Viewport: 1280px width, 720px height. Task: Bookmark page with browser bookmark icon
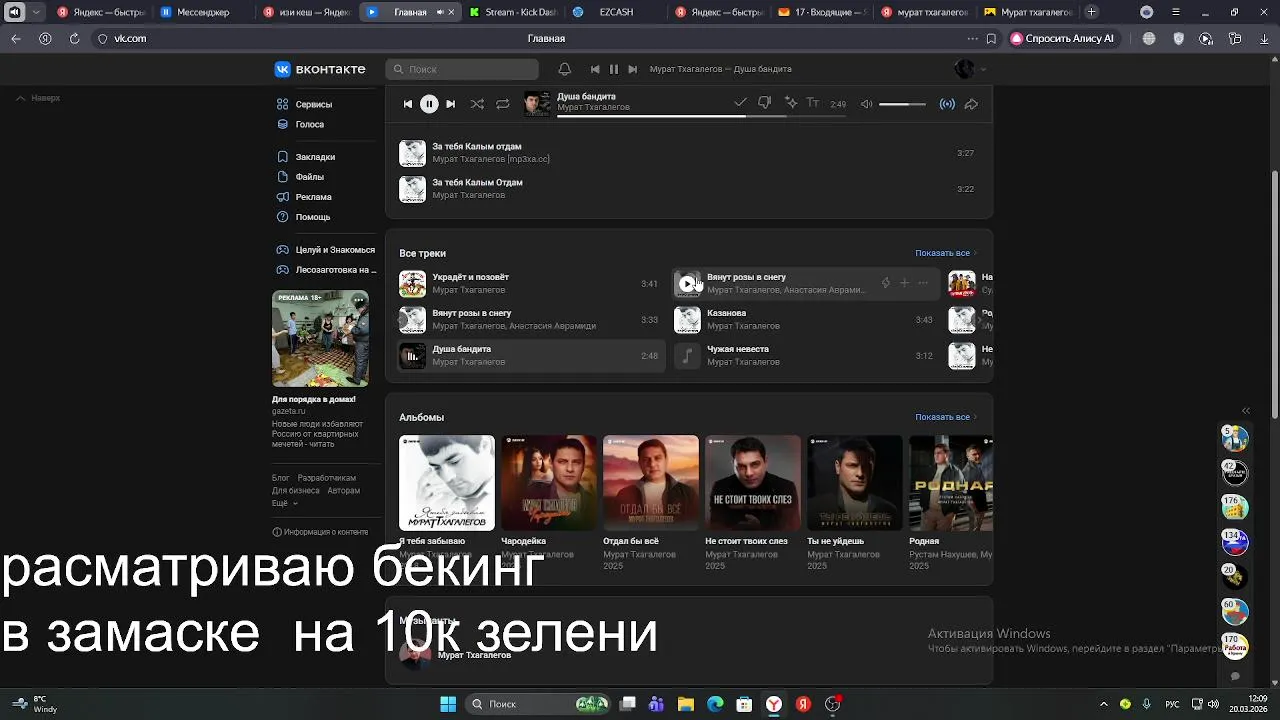point(991,38)
